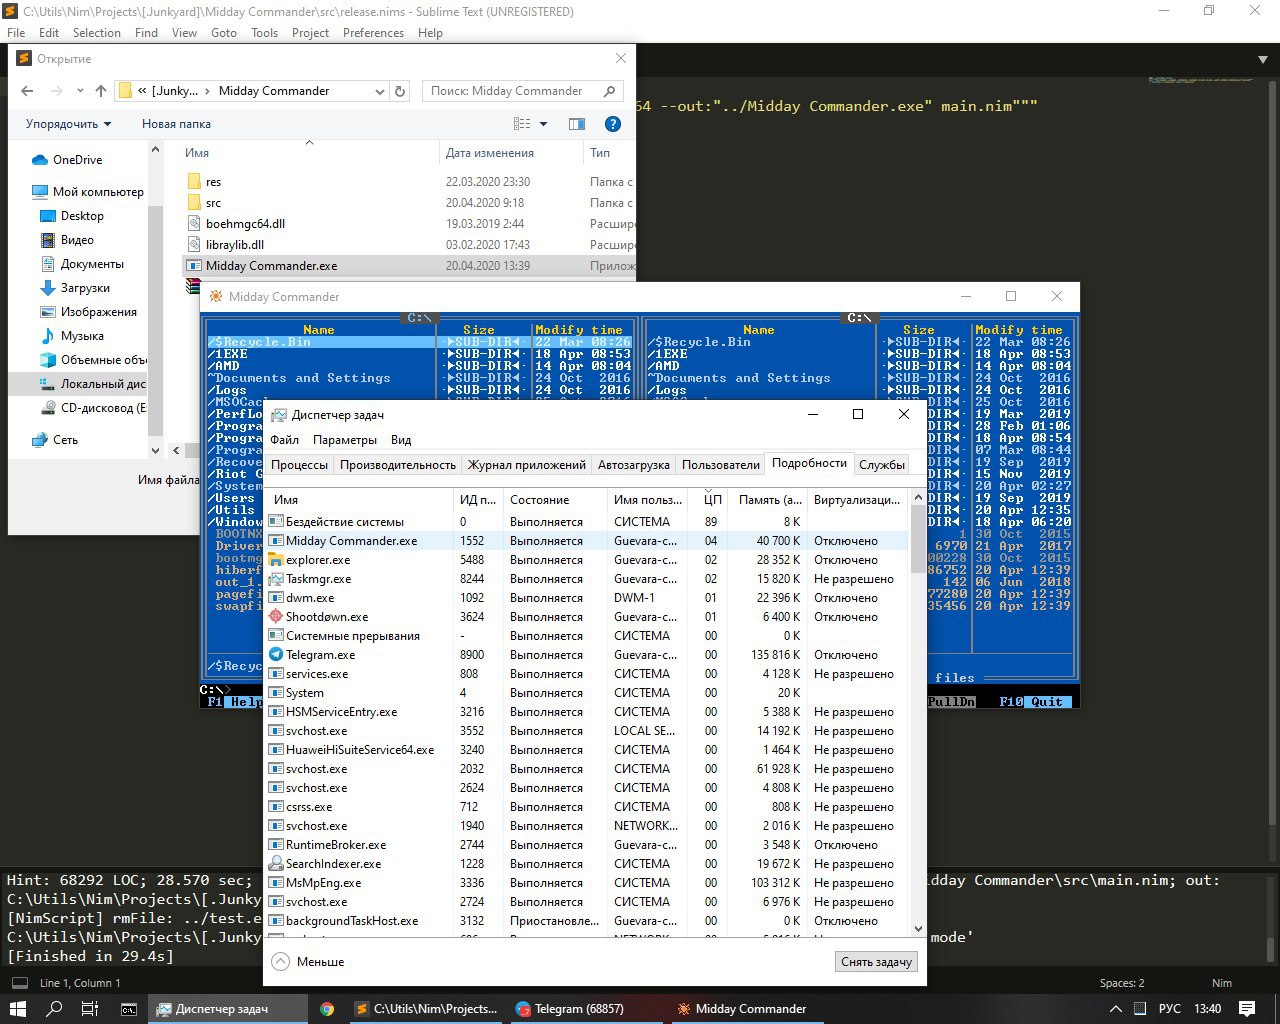The image size is (1280, 1024).
Task: Open the Параметры menu in Task Manager
Action: click(345, 440)
